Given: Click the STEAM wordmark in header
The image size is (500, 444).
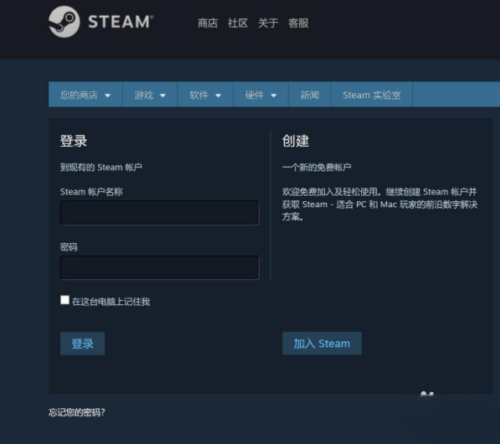Looking at the screenshot, I should [121, 22].
